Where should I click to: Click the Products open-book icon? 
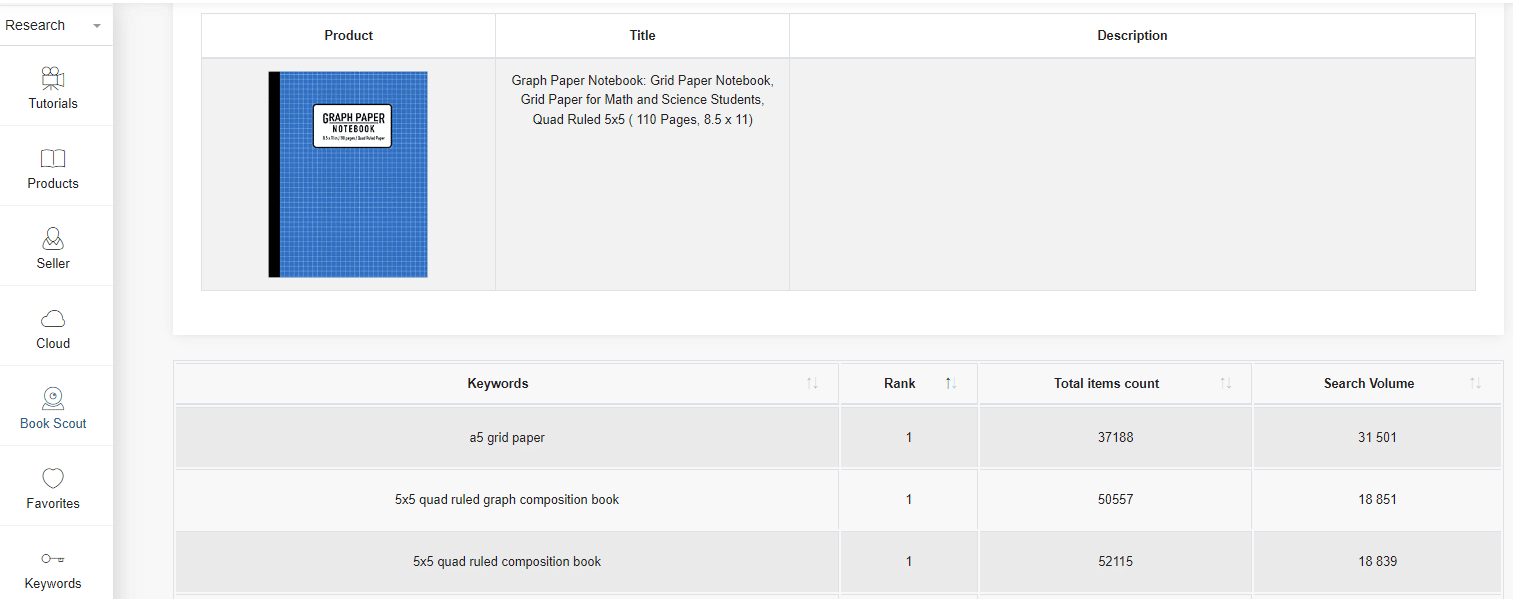[x=53, y=158]
